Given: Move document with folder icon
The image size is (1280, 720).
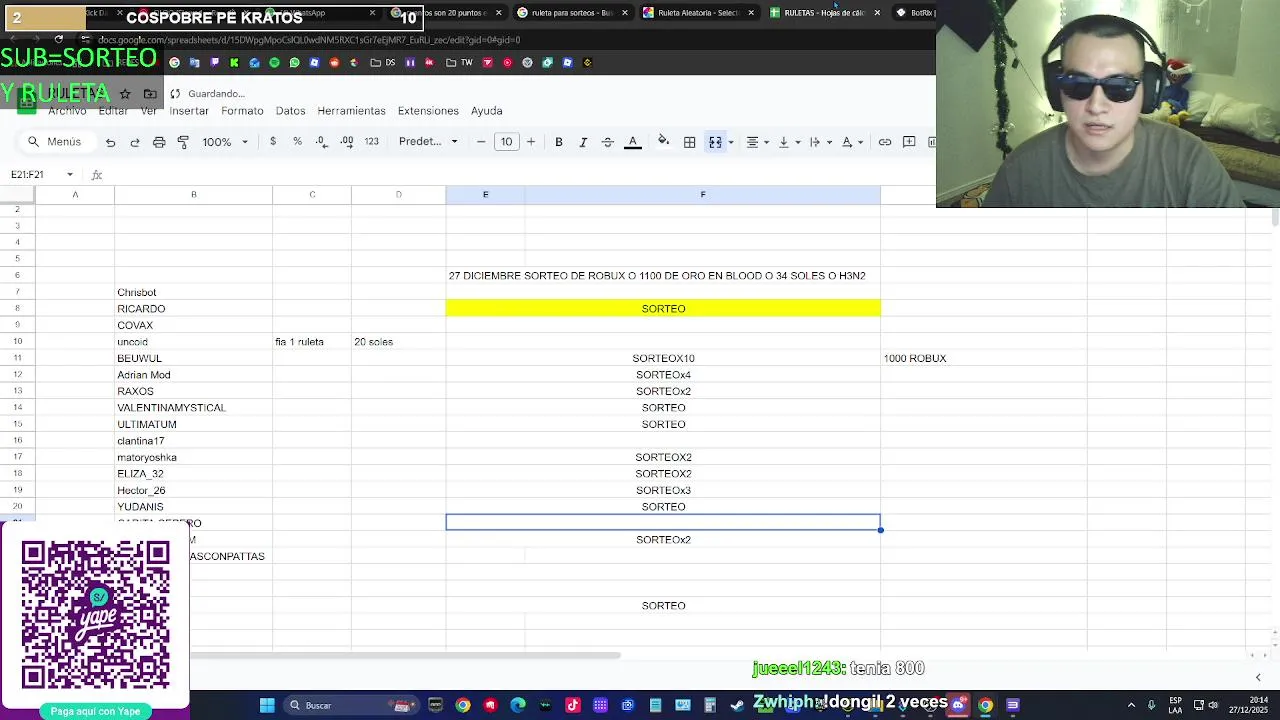Looking at the screenshot, I should [x=150, y=94].
